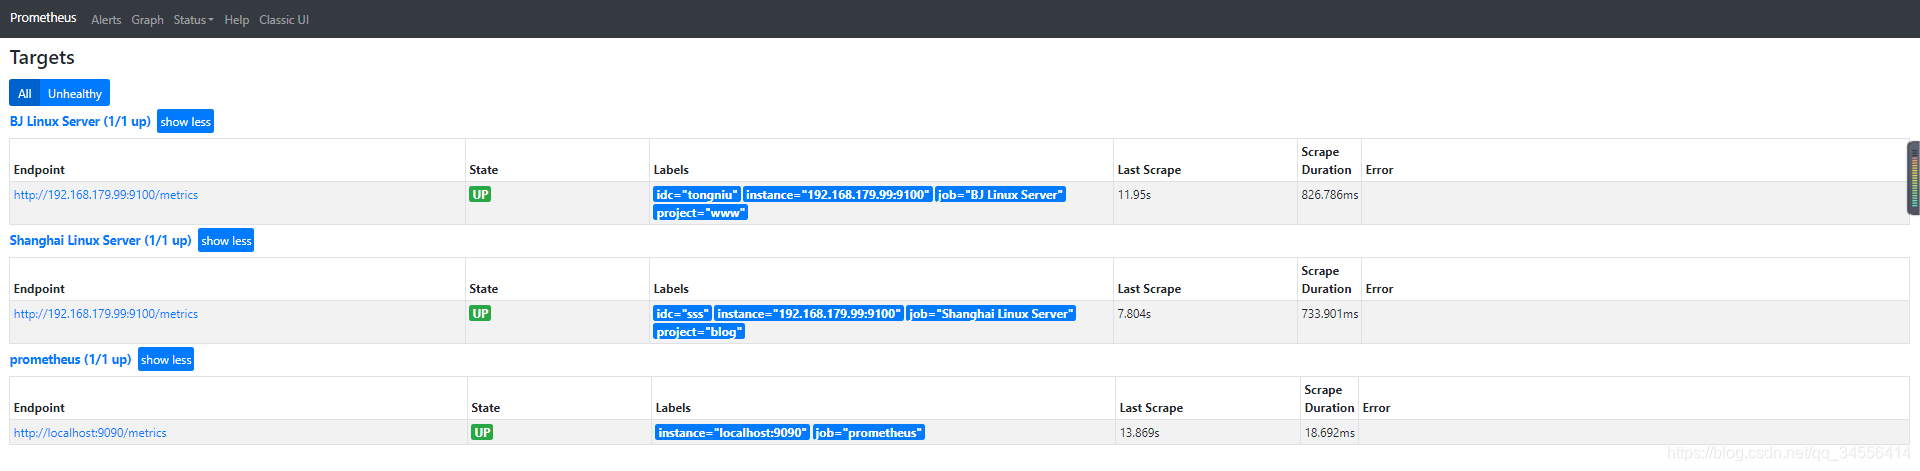Open the Prometheus home brand link
This screenshot has height=471, width=1920.
click(43, 18)
